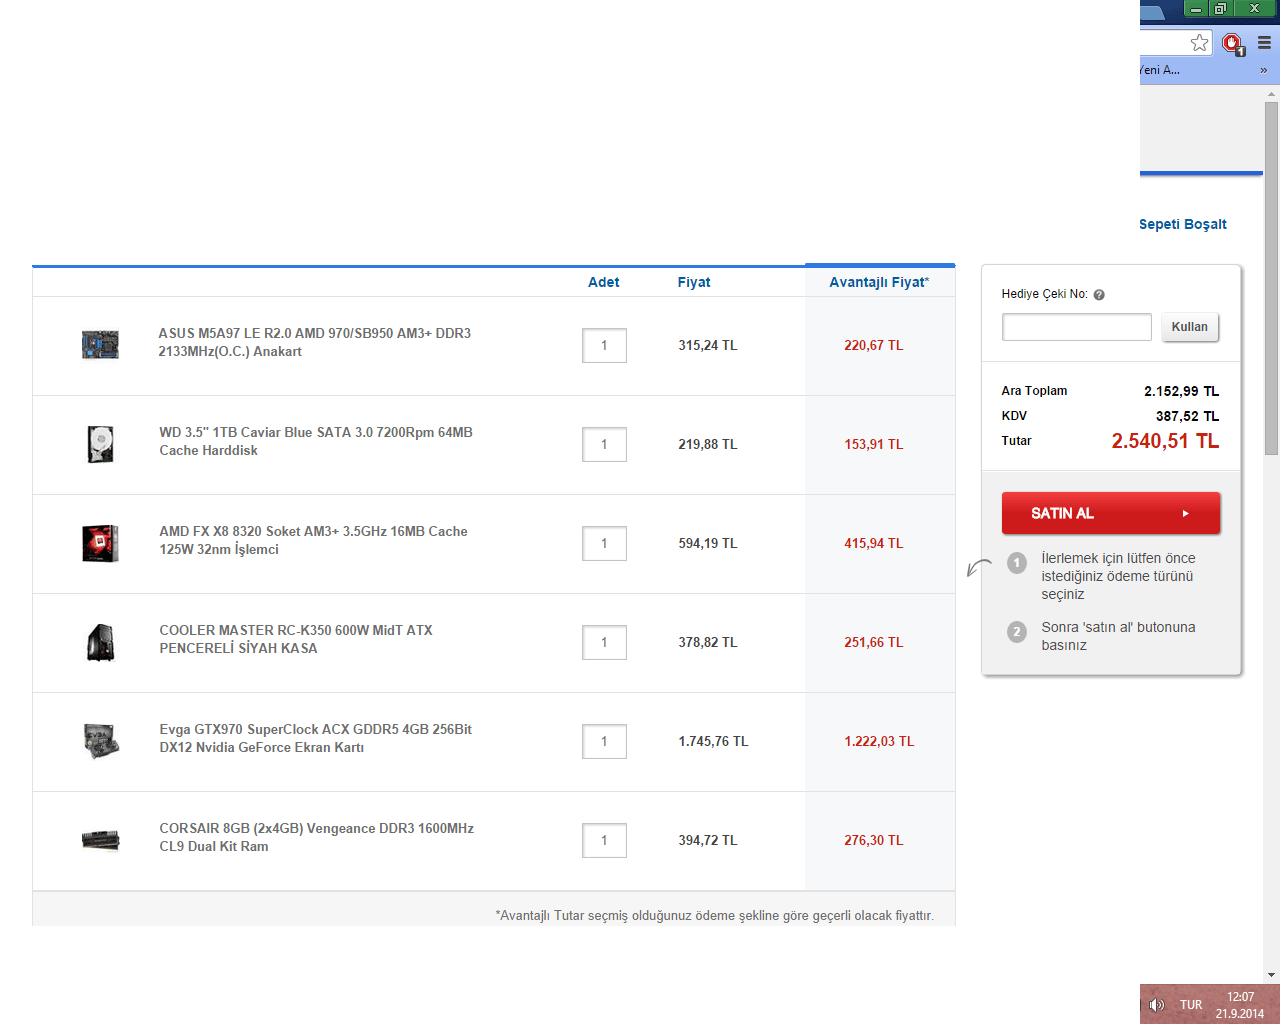This screenshot has width=1280, height=1024.
Task: Click the 220,67 TL discounted price
Action: (x=873, y=345)
